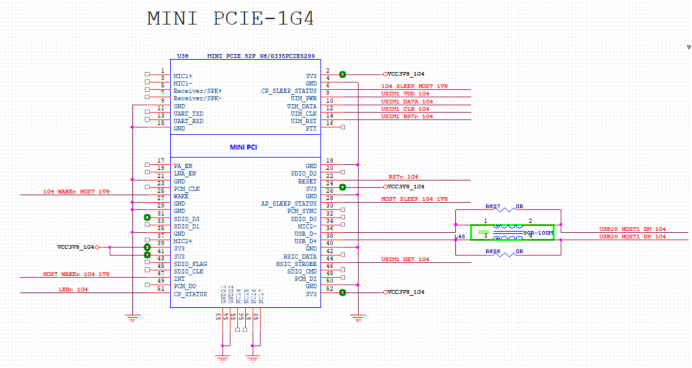692x368 pixels.
Task: Pick the SDIO_D3 pin label
Action: point(187,219)
